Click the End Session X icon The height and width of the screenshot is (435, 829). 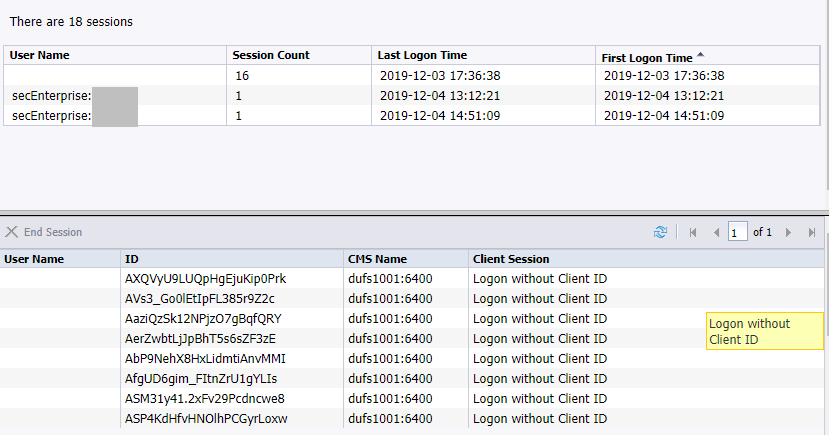click(12, 232)
